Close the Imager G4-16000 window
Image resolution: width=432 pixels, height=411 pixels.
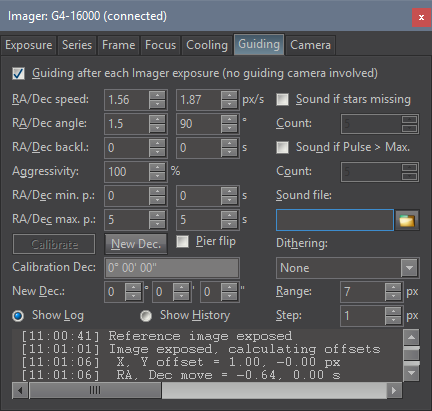coord(421,17)
